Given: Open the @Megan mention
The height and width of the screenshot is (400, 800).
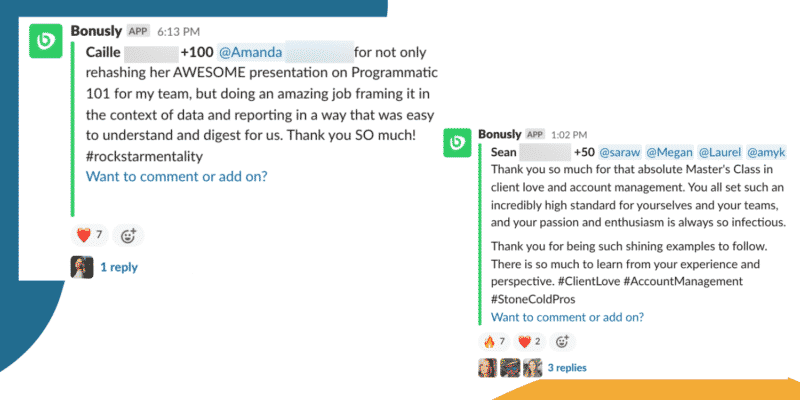Looking at the screenshot, I should click(x=667, y=152).
